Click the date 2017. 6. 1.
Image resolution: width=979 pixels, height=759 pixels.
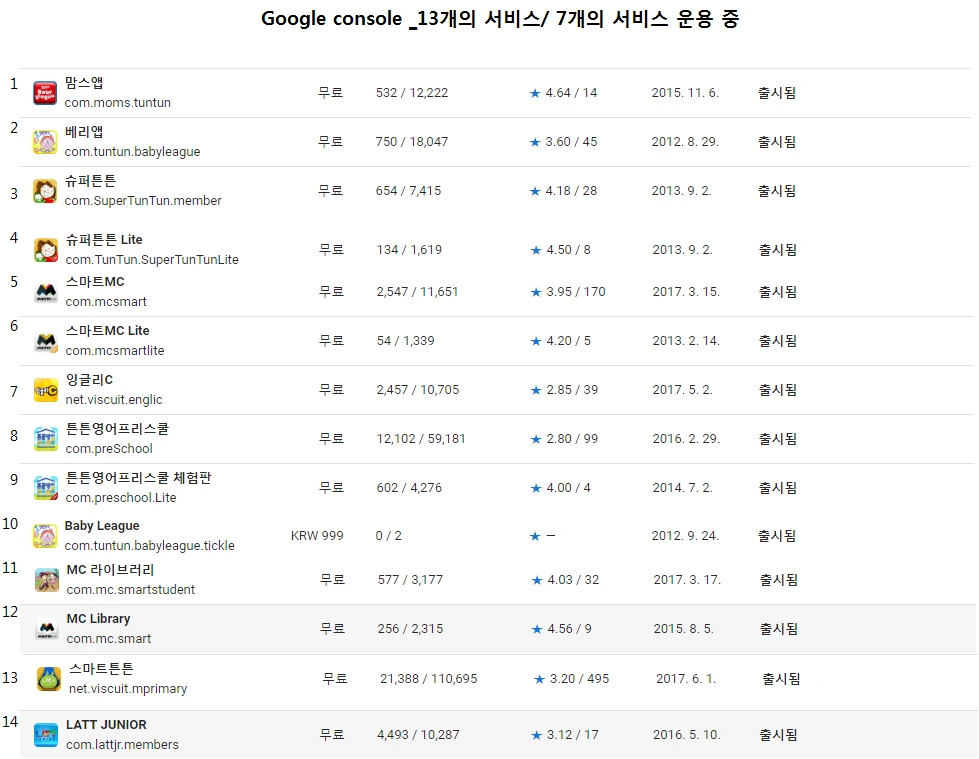click(x=686, y=679)
